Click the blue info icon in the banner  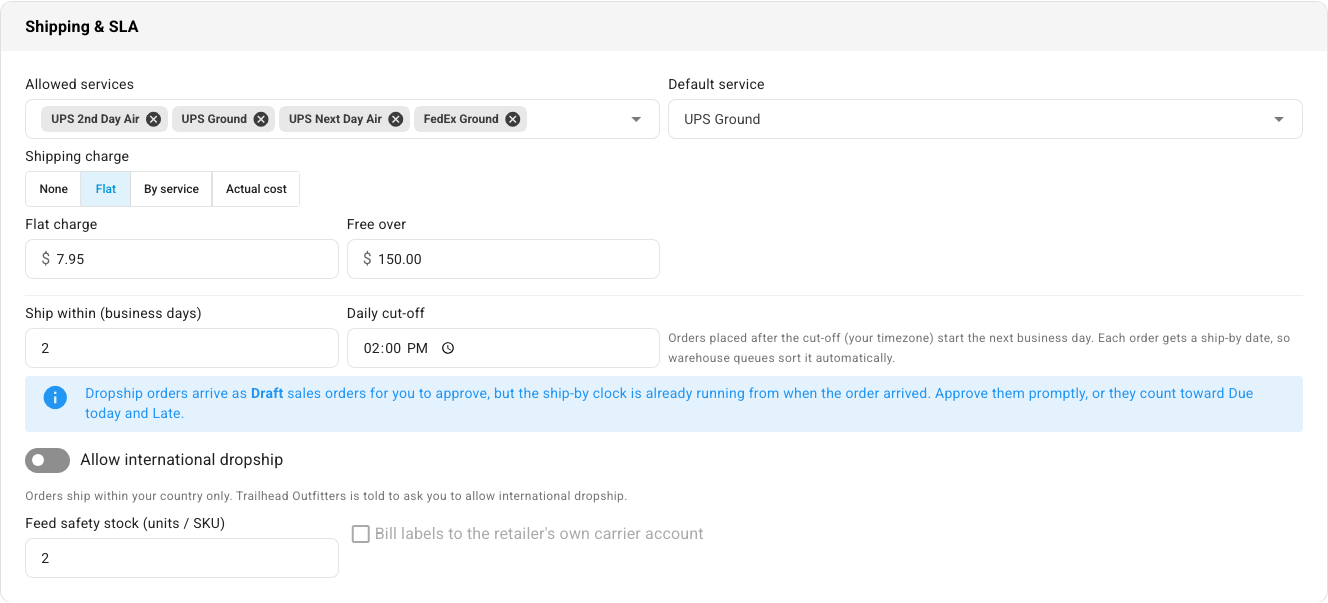(55, 398)
